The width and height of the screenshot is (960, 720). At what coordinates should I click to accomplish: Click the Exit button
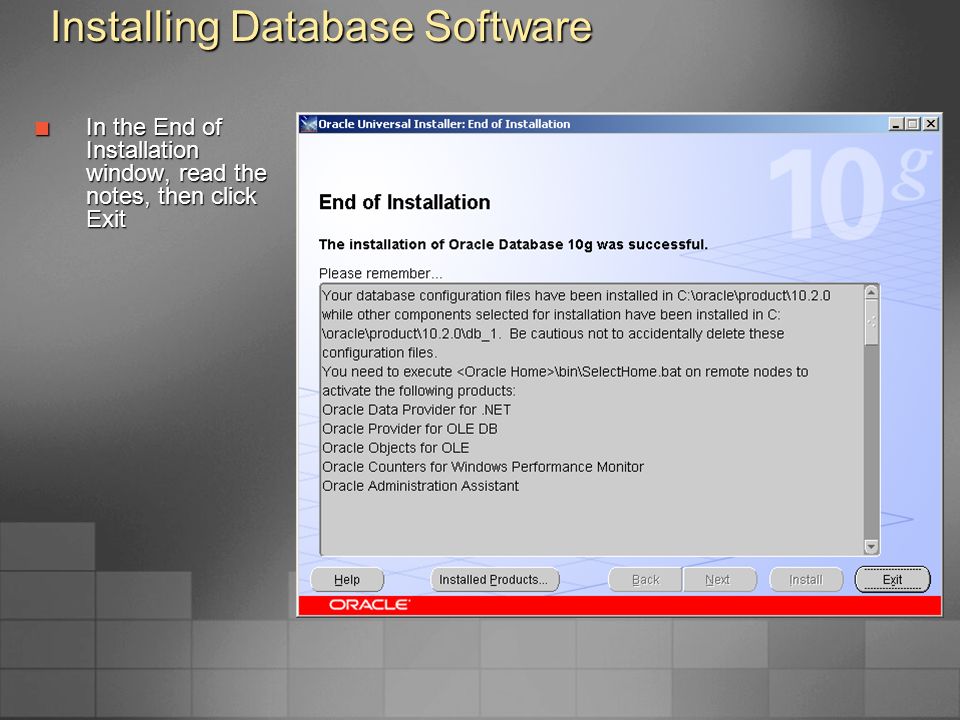coord(892,579)
